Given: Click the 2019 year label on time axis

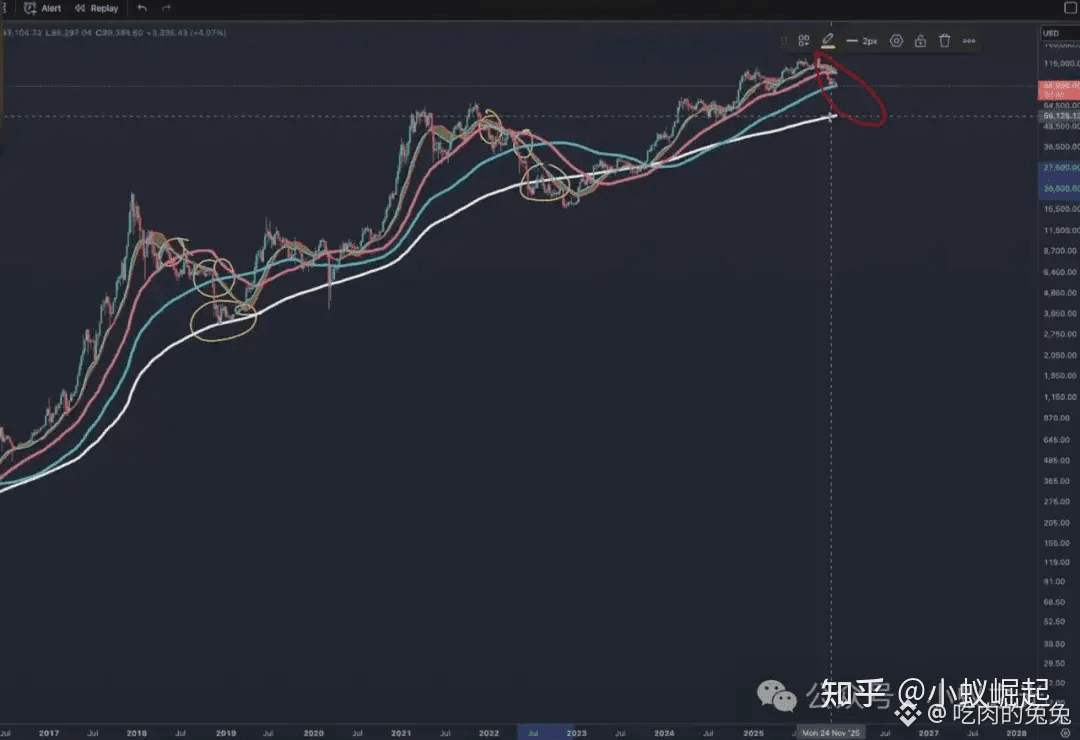Looking at the screenshot, I should (x=226, y=733).
